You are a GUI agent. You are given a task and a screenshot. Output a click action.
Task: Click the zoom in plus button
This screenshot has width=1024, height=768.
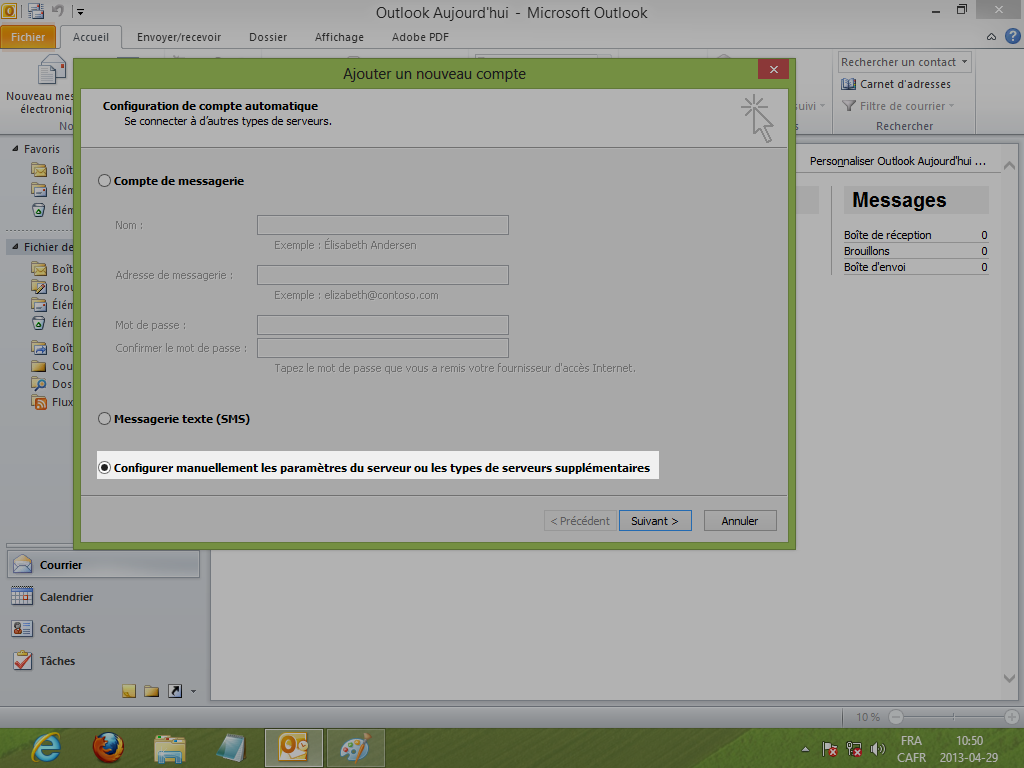pyautogui.click(x=1012, y=717)
